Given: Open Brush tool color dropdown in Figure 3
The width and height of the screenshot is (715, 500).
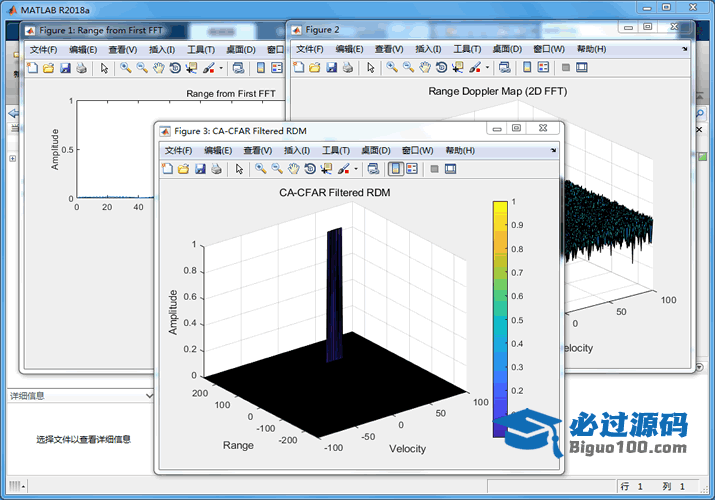Looking at the screenshot, I should coord(356,169).
